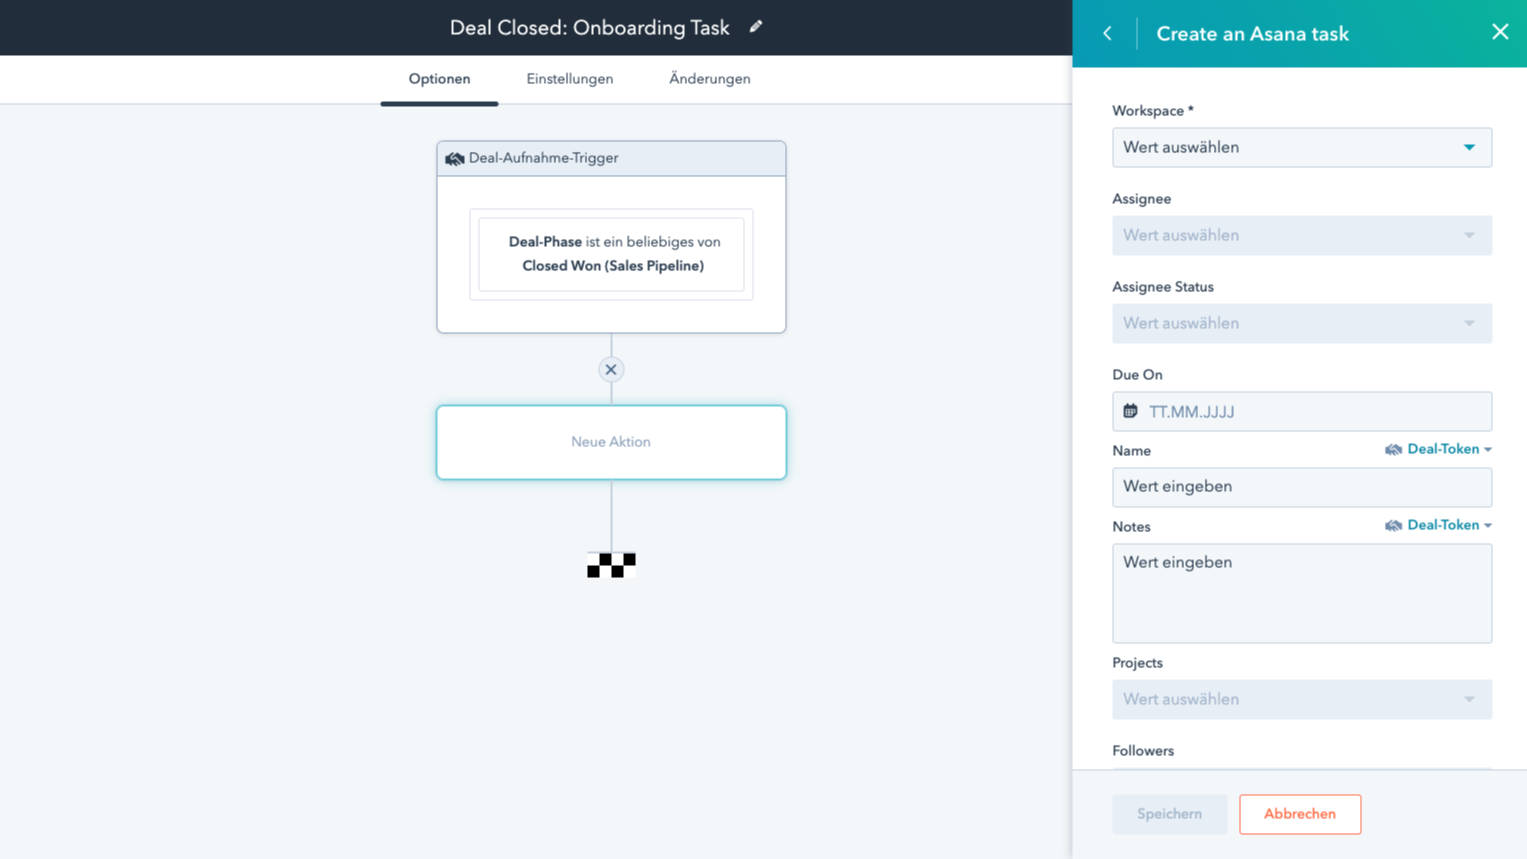The height and width of the screenshot is (859, 1527).
Task: Switch to the Einstellungen tab
Action: click(x=569, y=79)
